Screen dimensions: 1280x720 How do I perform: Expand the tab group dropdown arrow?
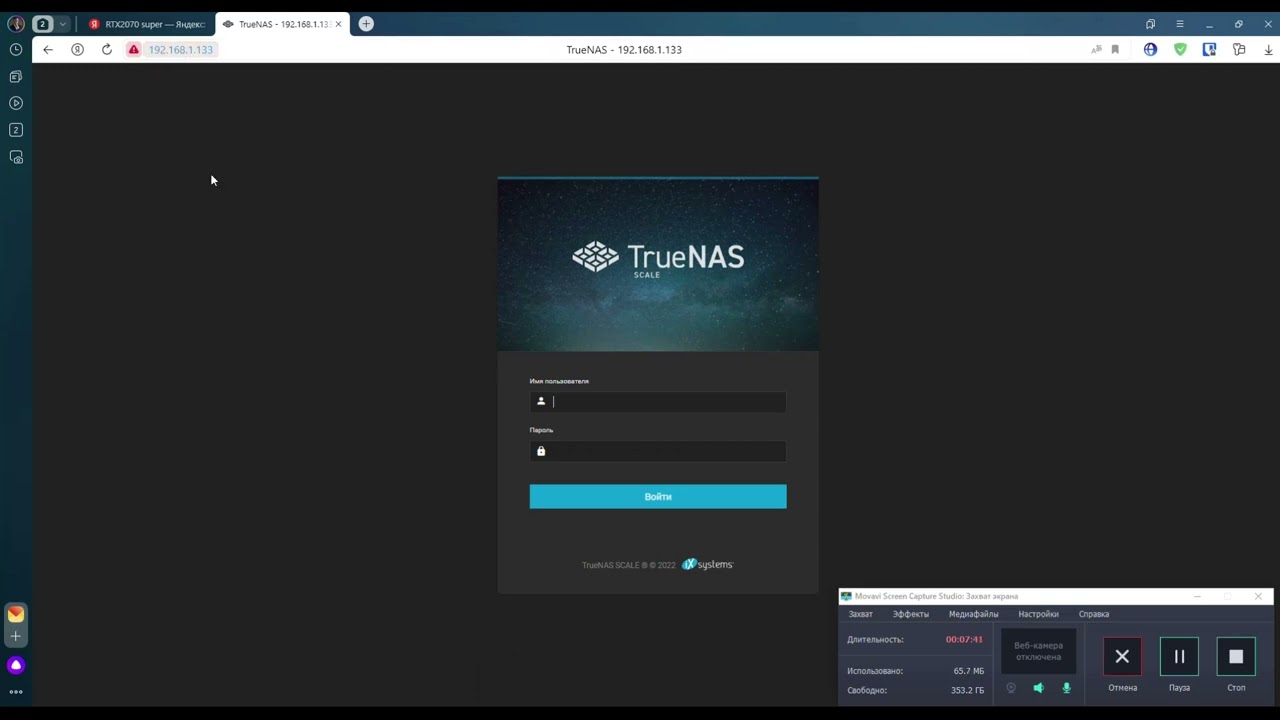tap(62, 24)
